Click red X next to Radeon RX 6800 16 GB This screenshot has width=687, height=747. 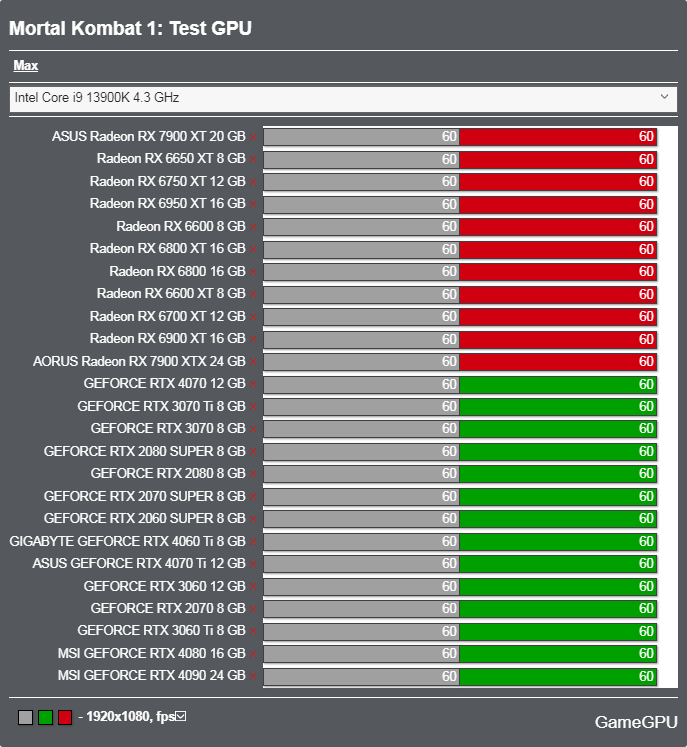[x=253, y=272]
